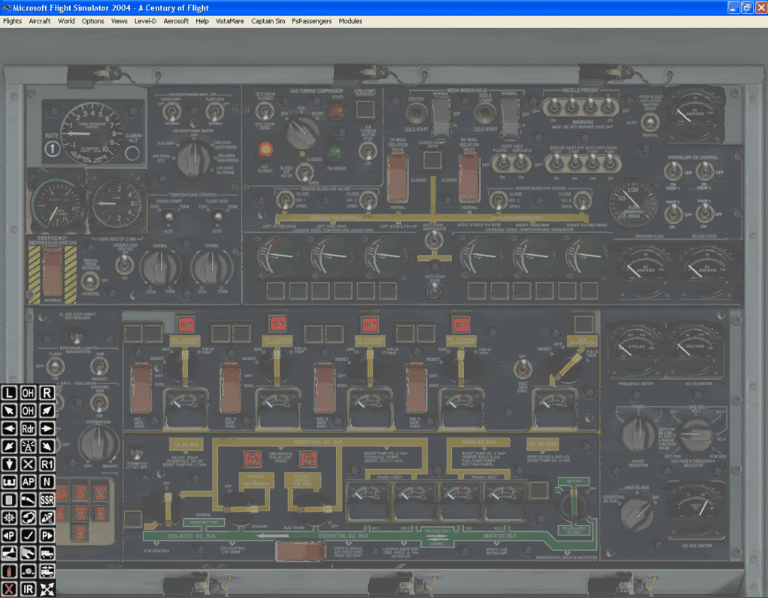Click the red X icon in the panel switcher
The width and height of the screenshot is (768, 598).
[10, 589]
